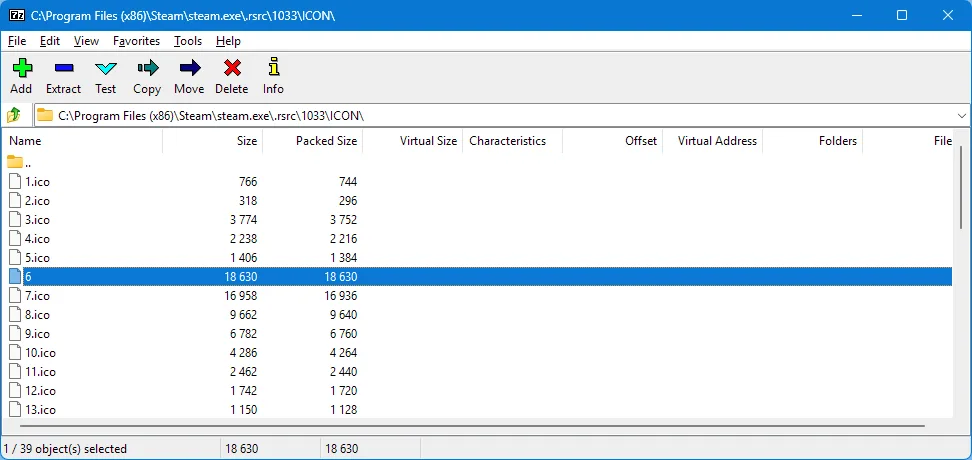Sort by Packed Size column header
Image resolution: width=972 pixels, height=460 pixels.
pyautogui.click(x=313, y=141)
